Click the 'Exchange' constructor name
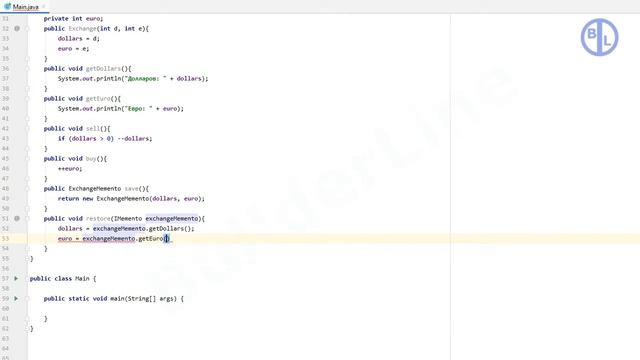640x360 pixels. point(82,29)
